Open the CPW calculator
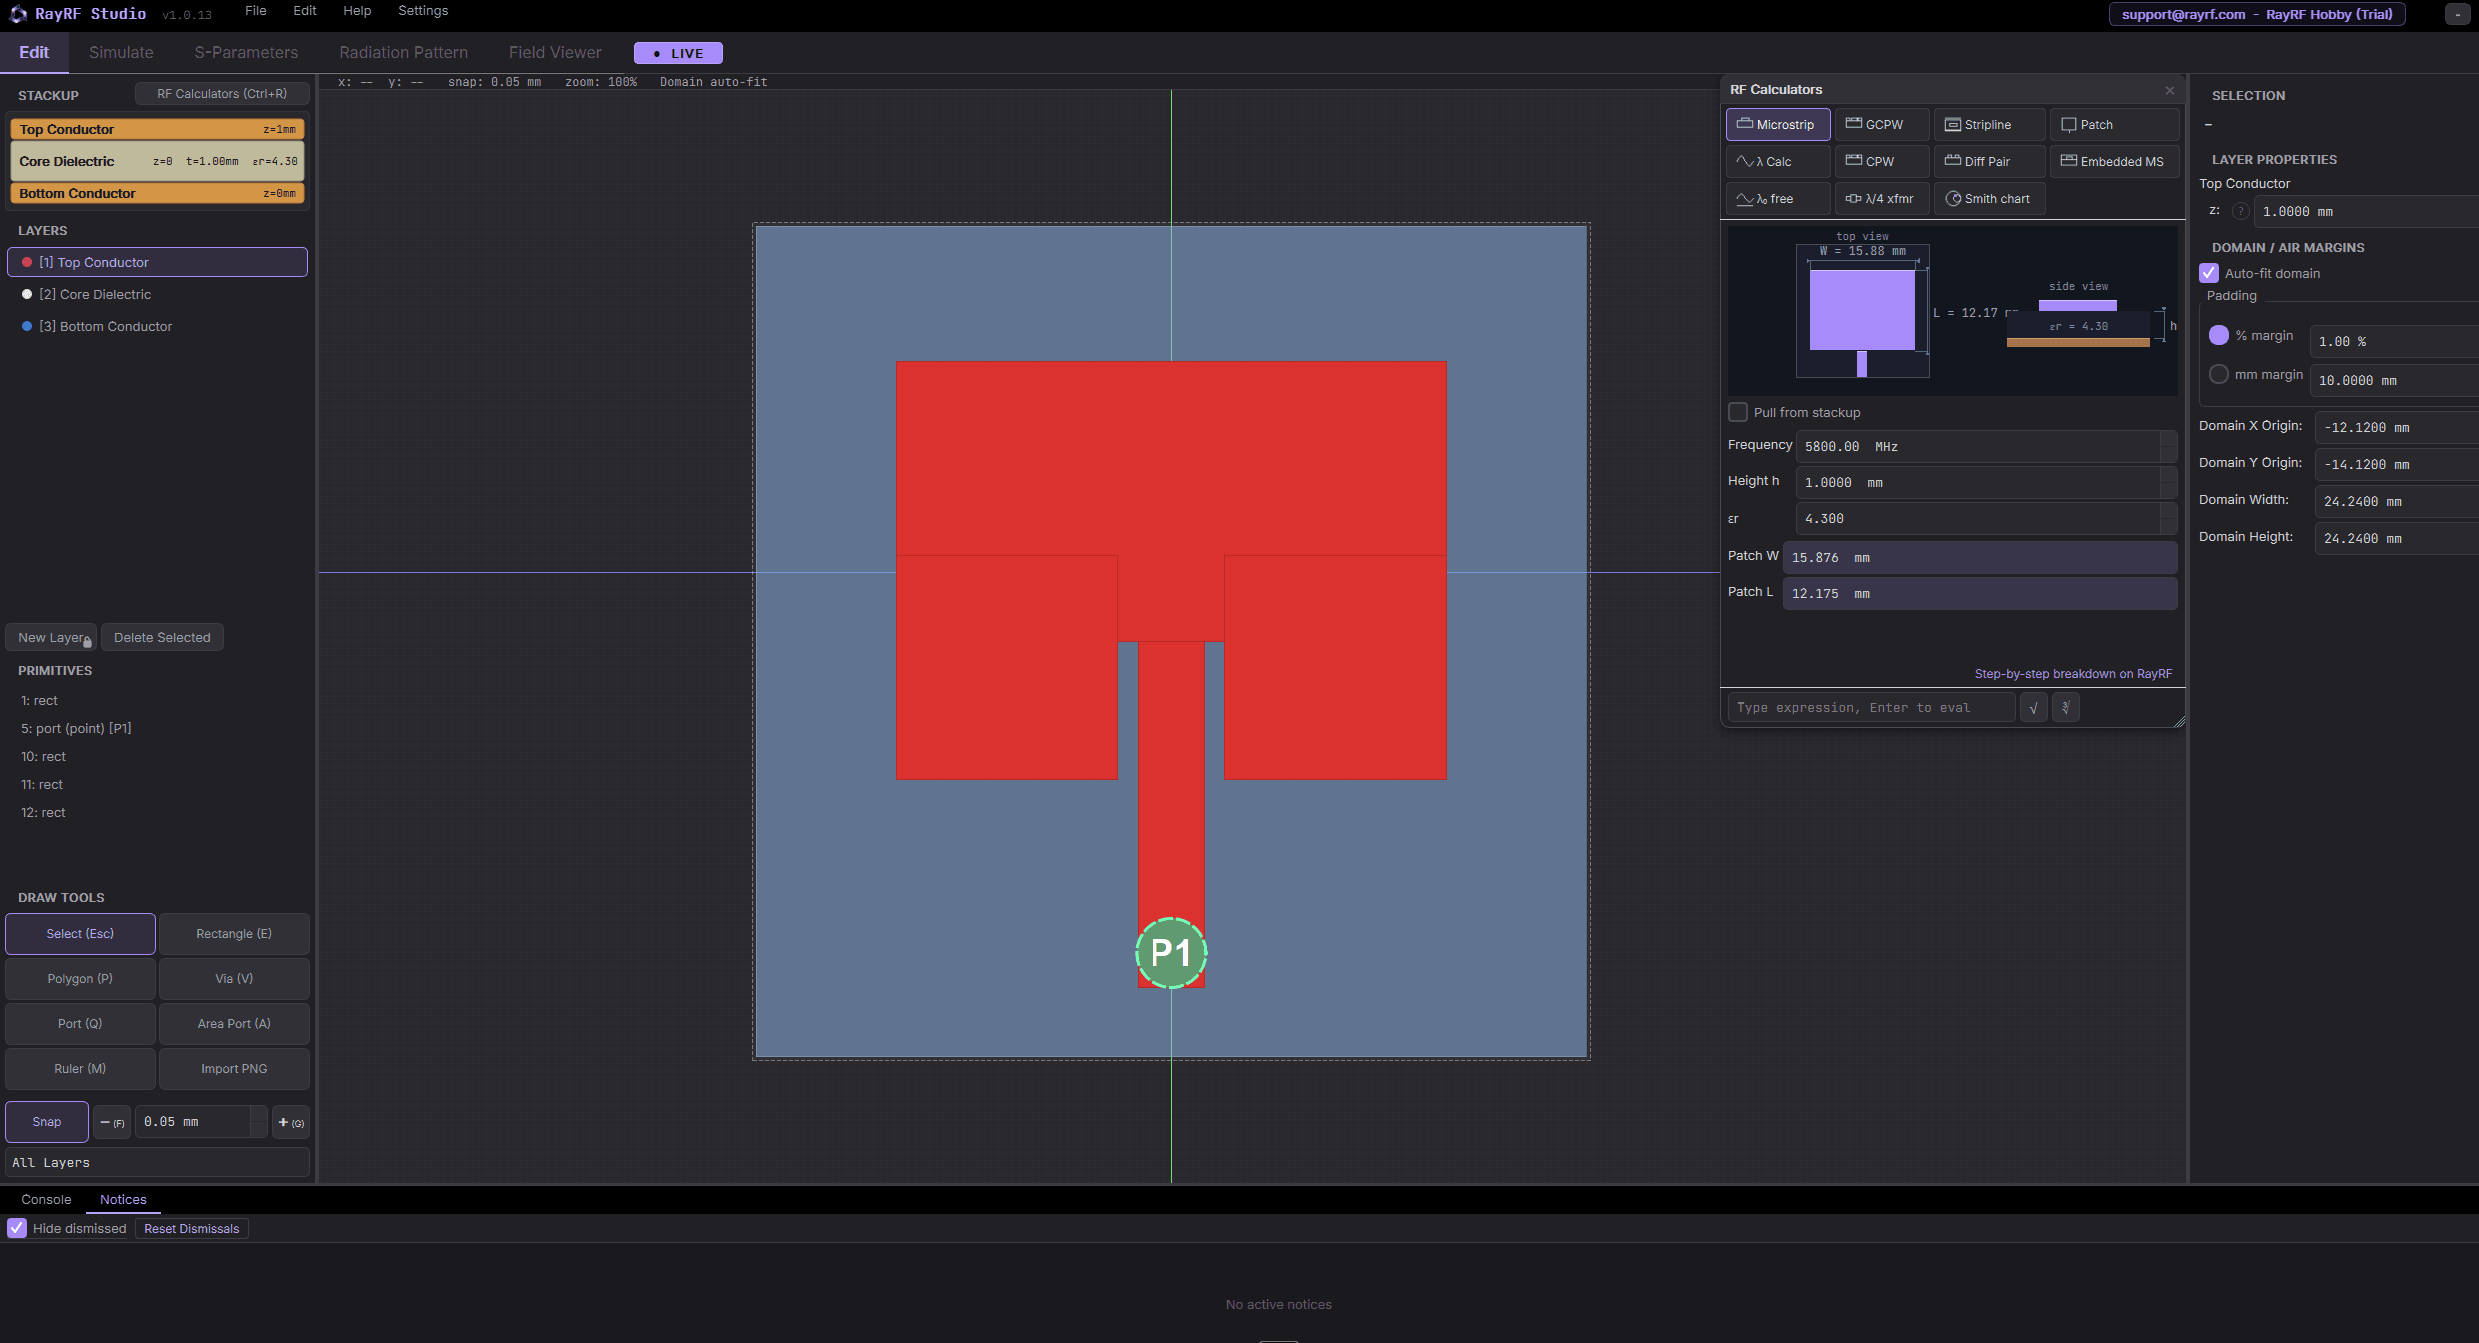Screen dimensions: 2479x1343 pyautogui.click(x=1881, y=161)
